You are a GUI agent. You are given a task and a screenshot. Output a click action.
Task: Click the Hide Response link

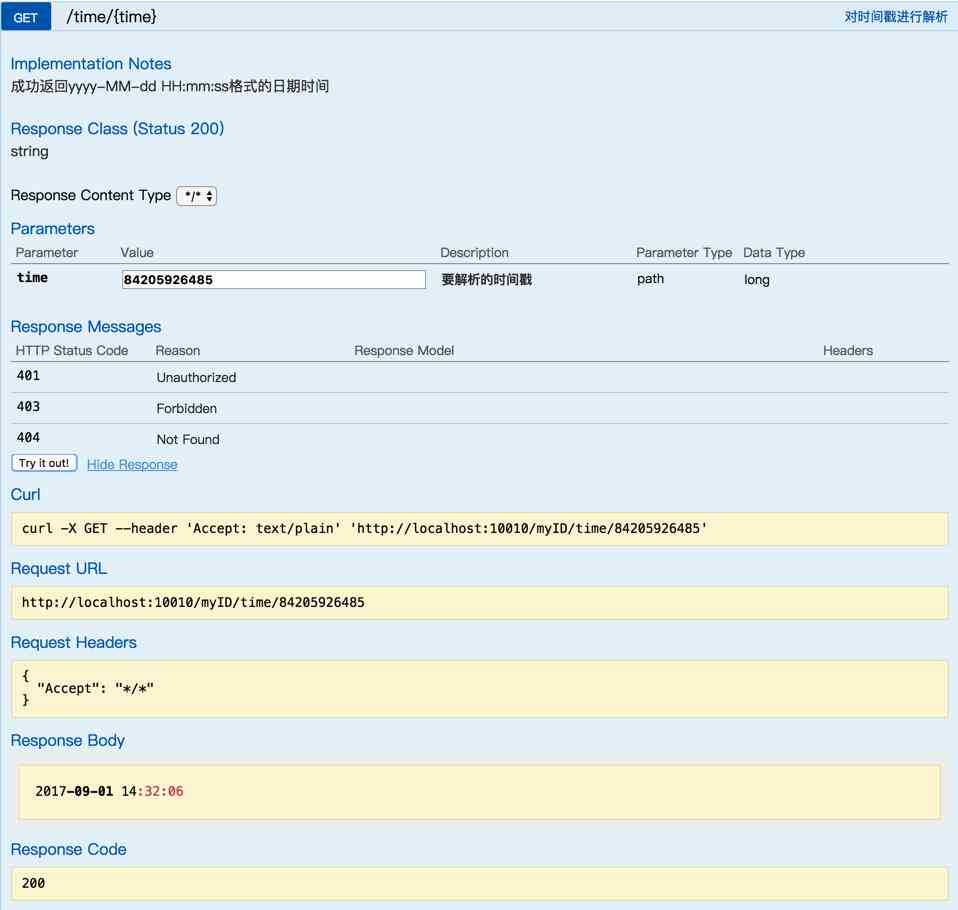(132, 464)
